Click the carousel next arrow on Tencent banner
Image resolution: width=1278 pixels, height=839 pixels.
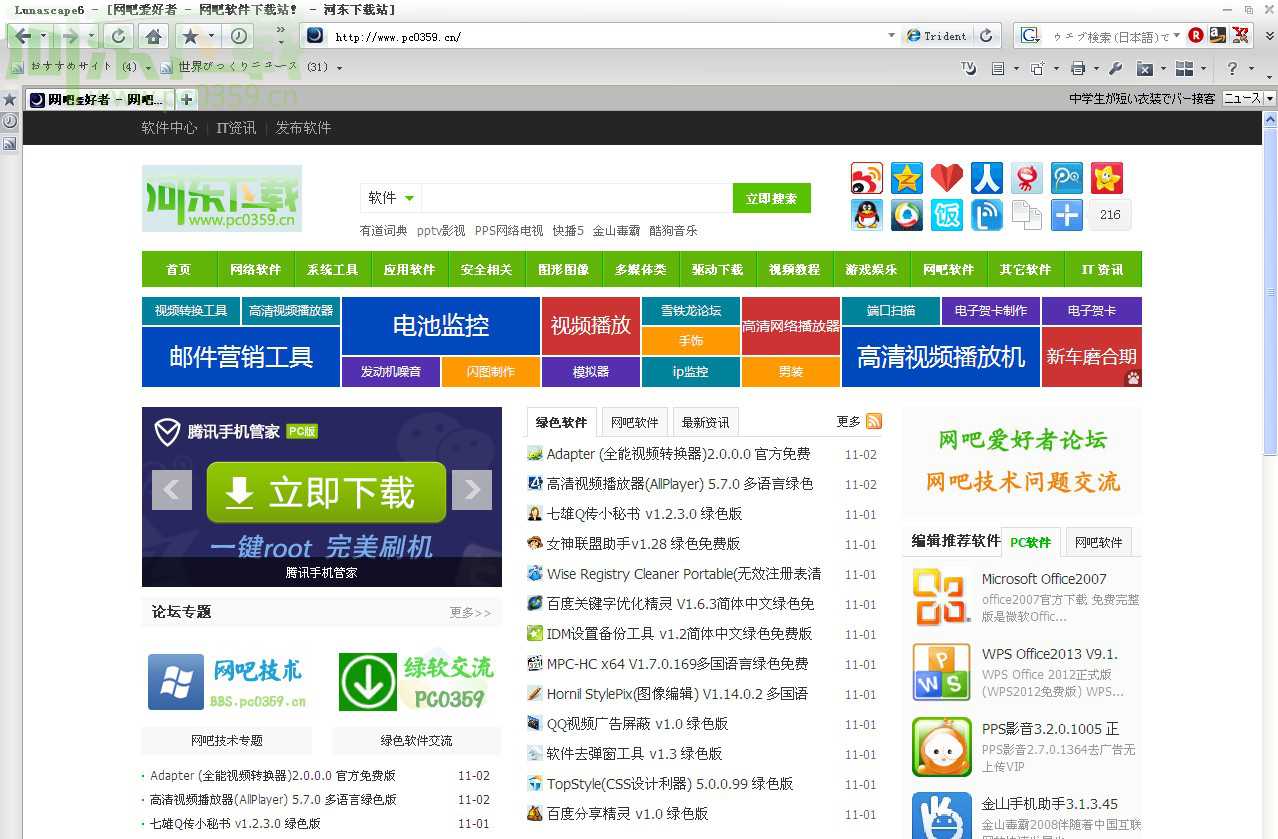(x=472, y=491)
